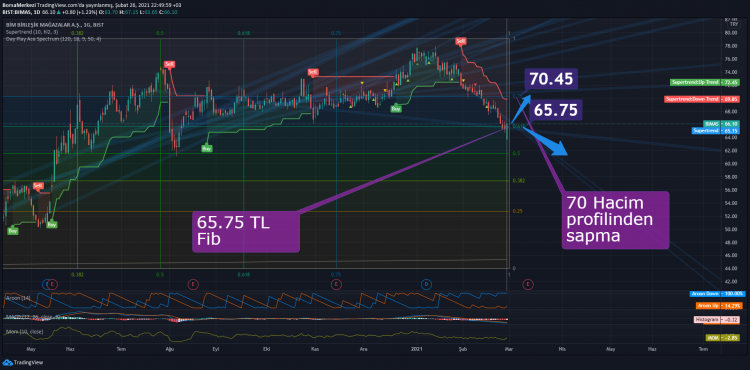Expand the Aroon (14) indicator legend
The width and height of the screenshot is (750, 370).
(13, 298)
